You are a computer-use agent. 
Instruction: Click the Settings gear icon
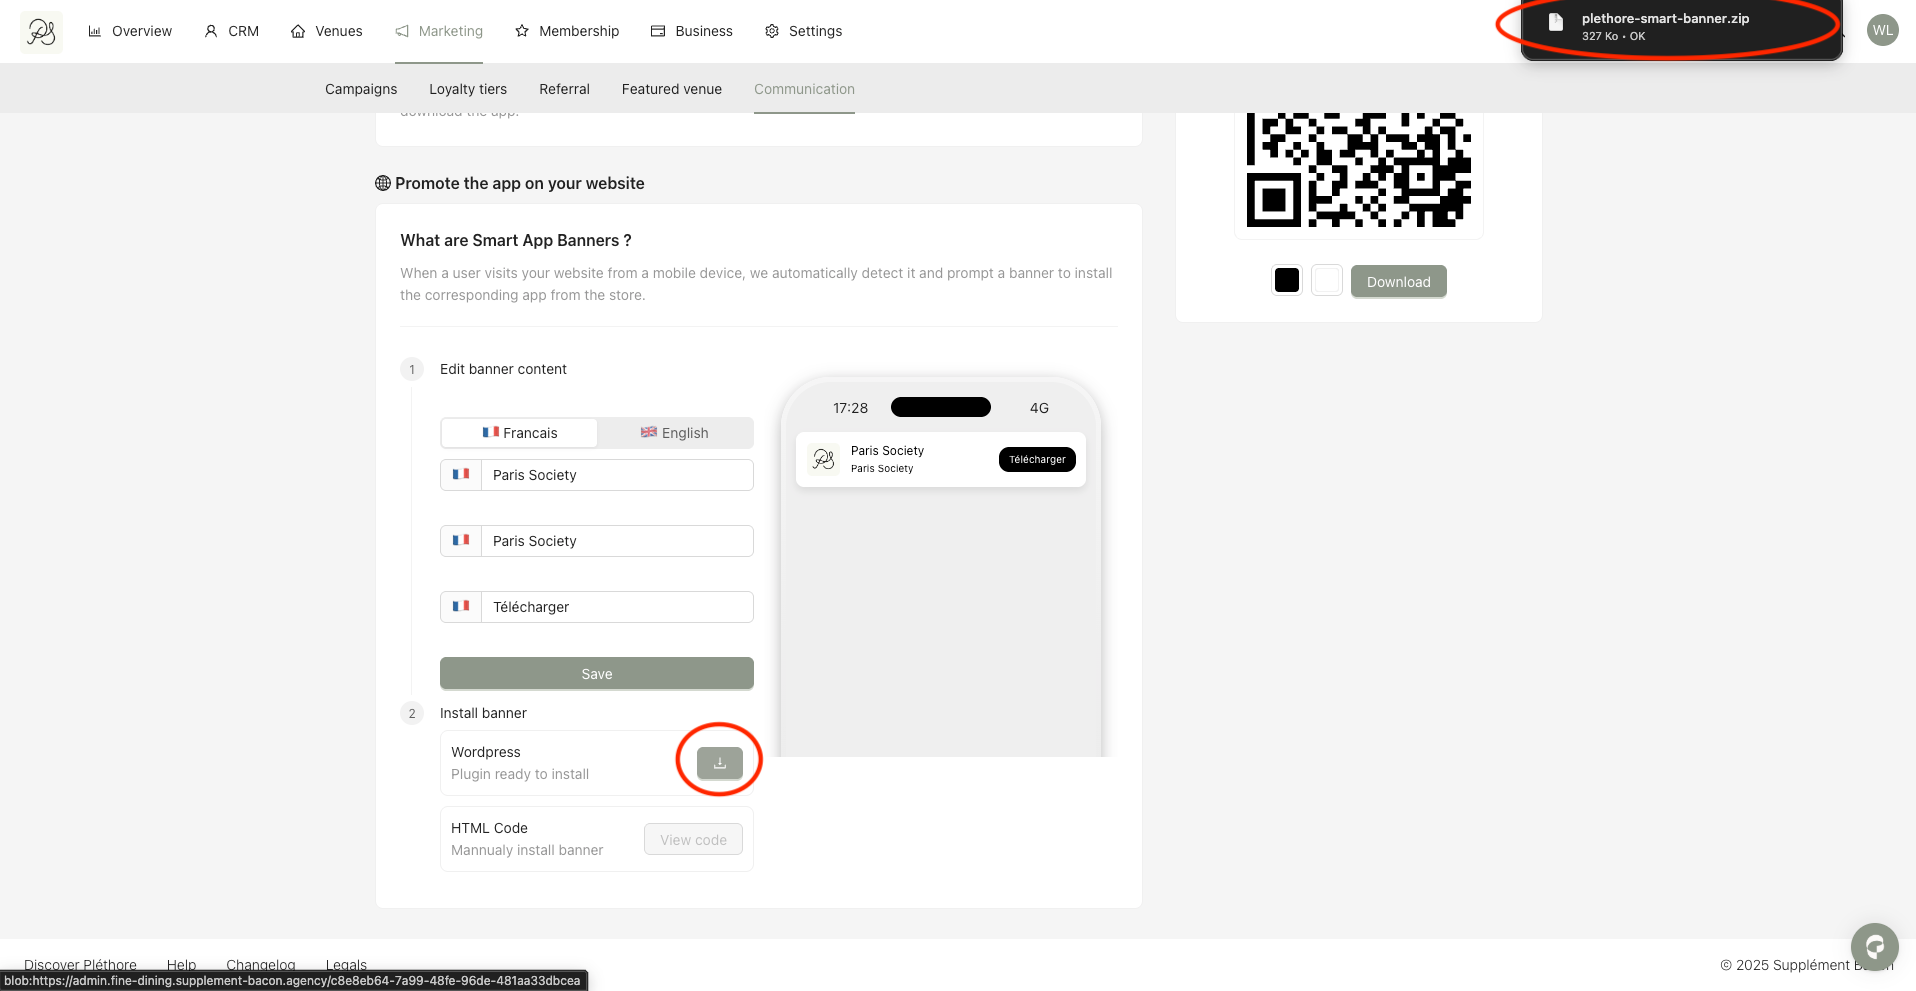[772, 31]
